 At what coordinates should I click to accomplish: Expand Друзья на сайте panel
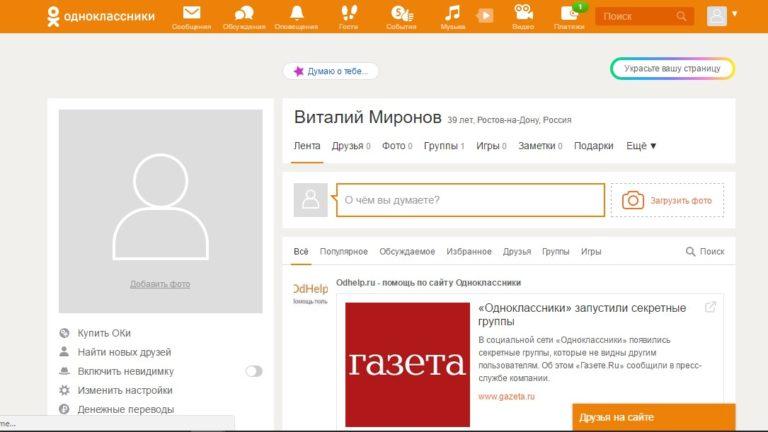(x=653, y=417)
